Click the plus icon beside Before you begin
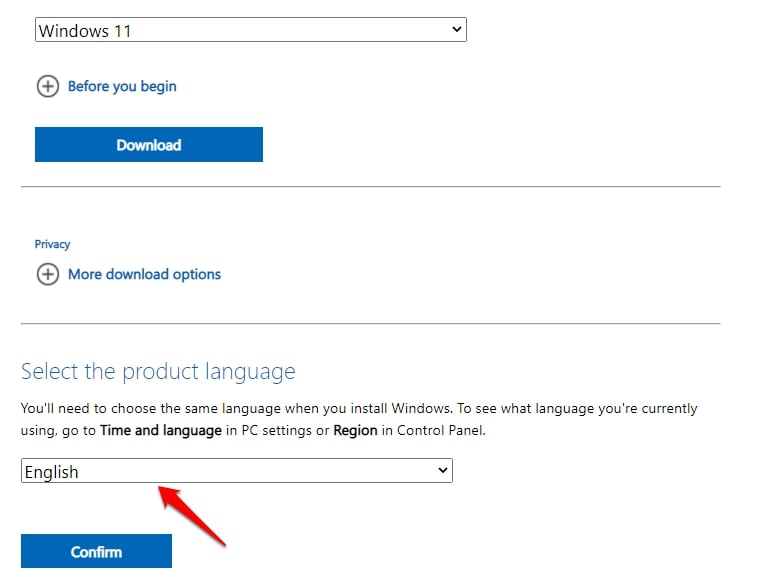 48,87
